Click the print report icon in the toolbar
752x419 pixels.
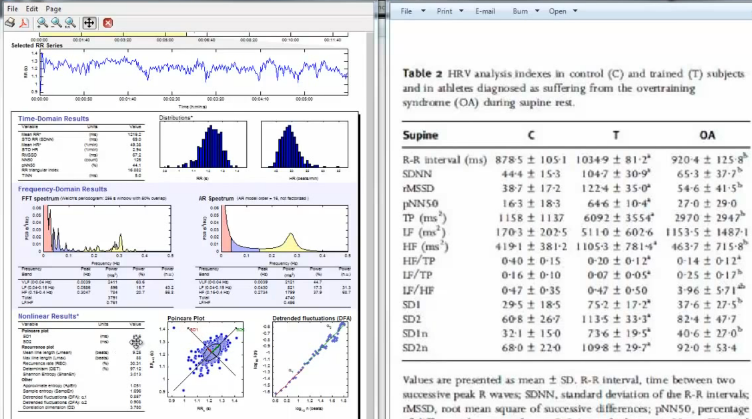(8, 21)
